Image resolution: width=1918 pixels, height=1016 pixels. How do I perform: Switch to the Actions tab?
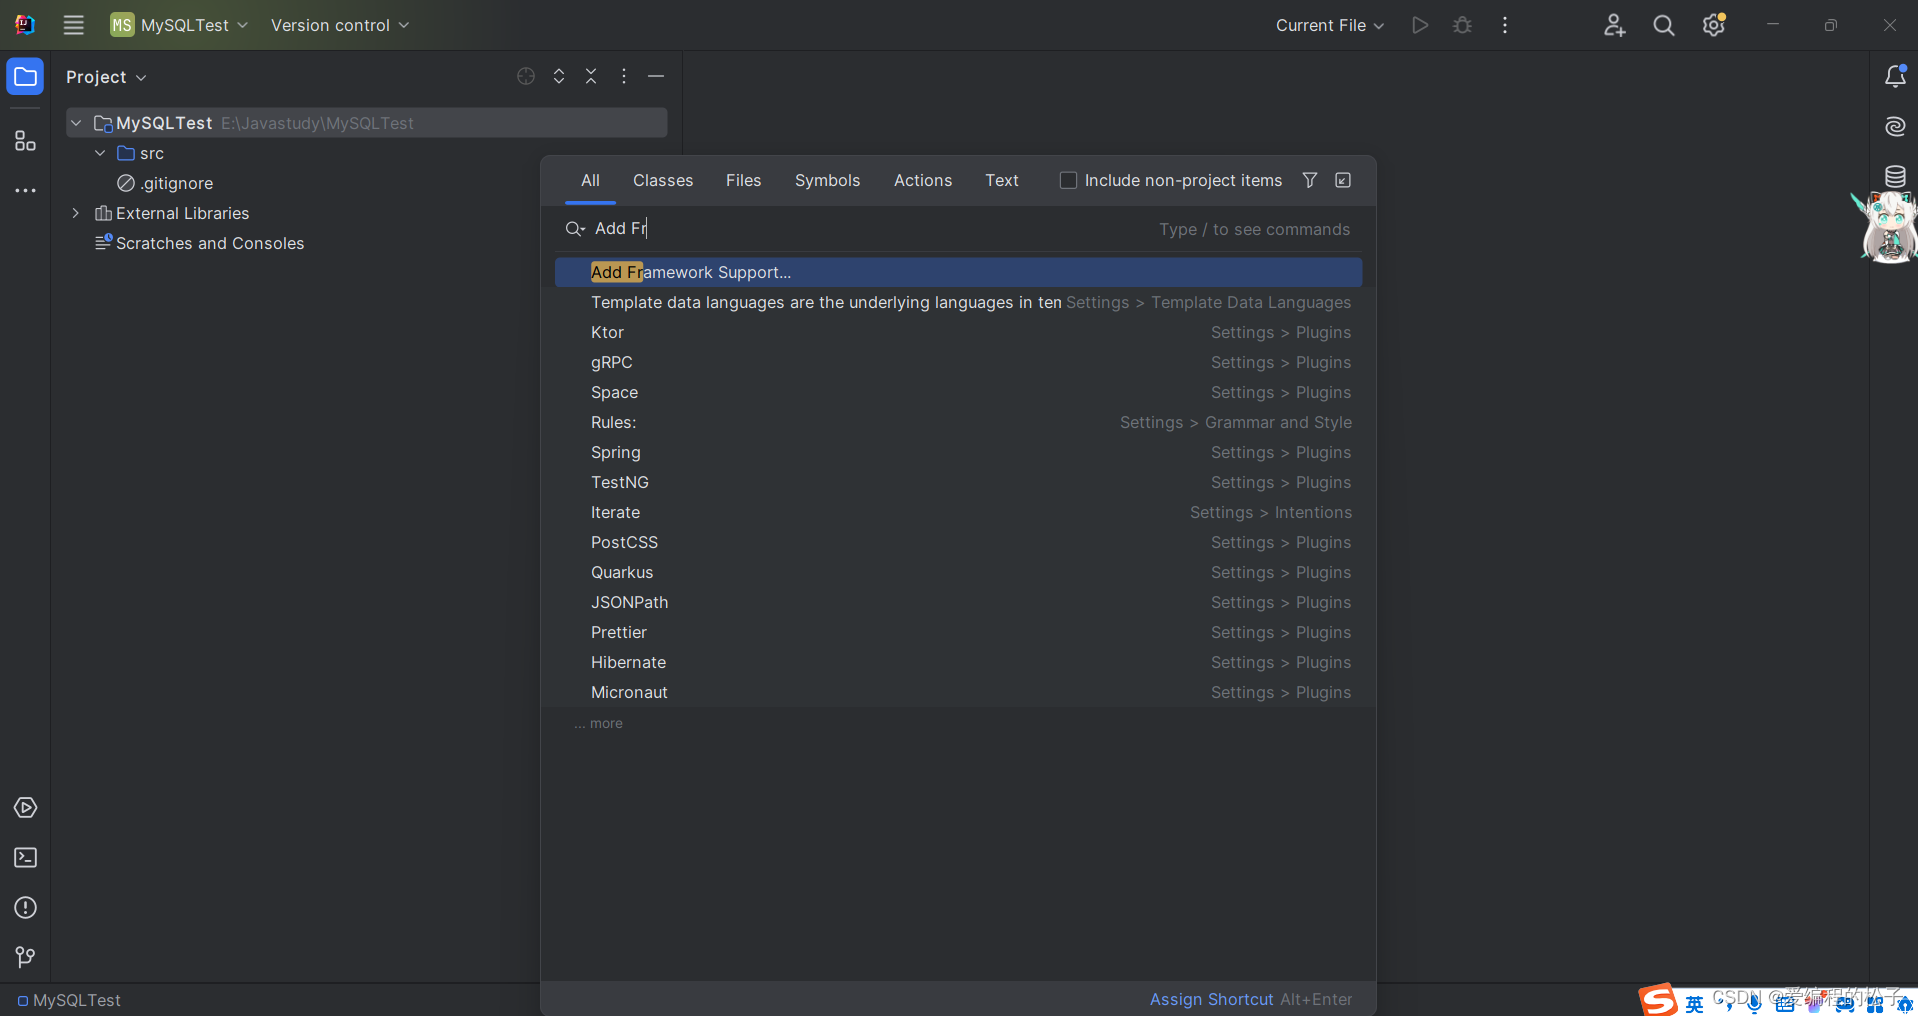point(923,180)
